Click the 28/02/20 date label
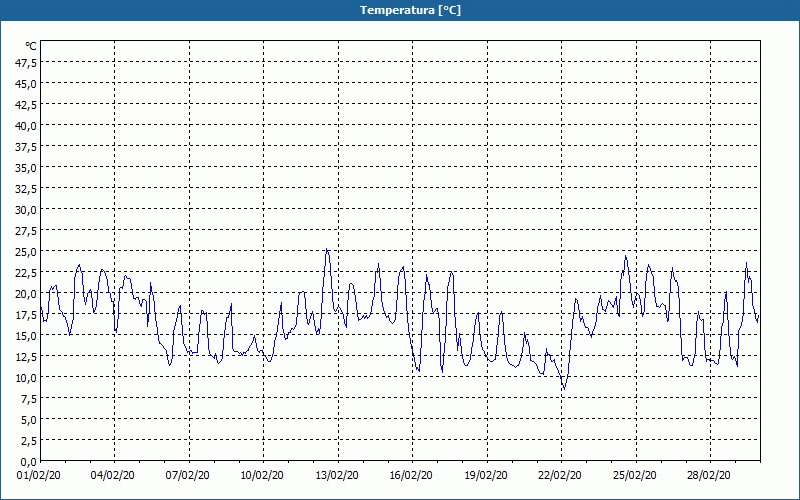Screen dimensions: 800x500 (709, 476)
